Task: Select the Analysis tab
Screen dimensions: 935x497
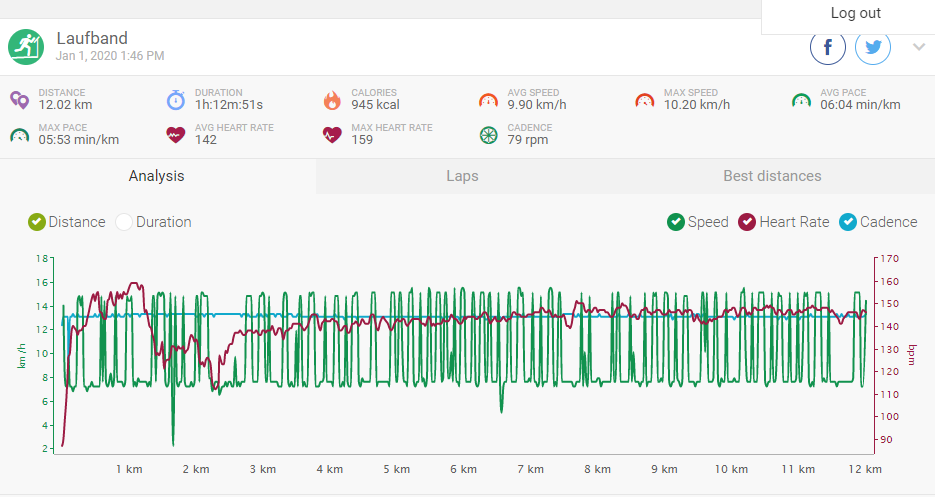Action: pyautogui.click(x=156, y=176)
